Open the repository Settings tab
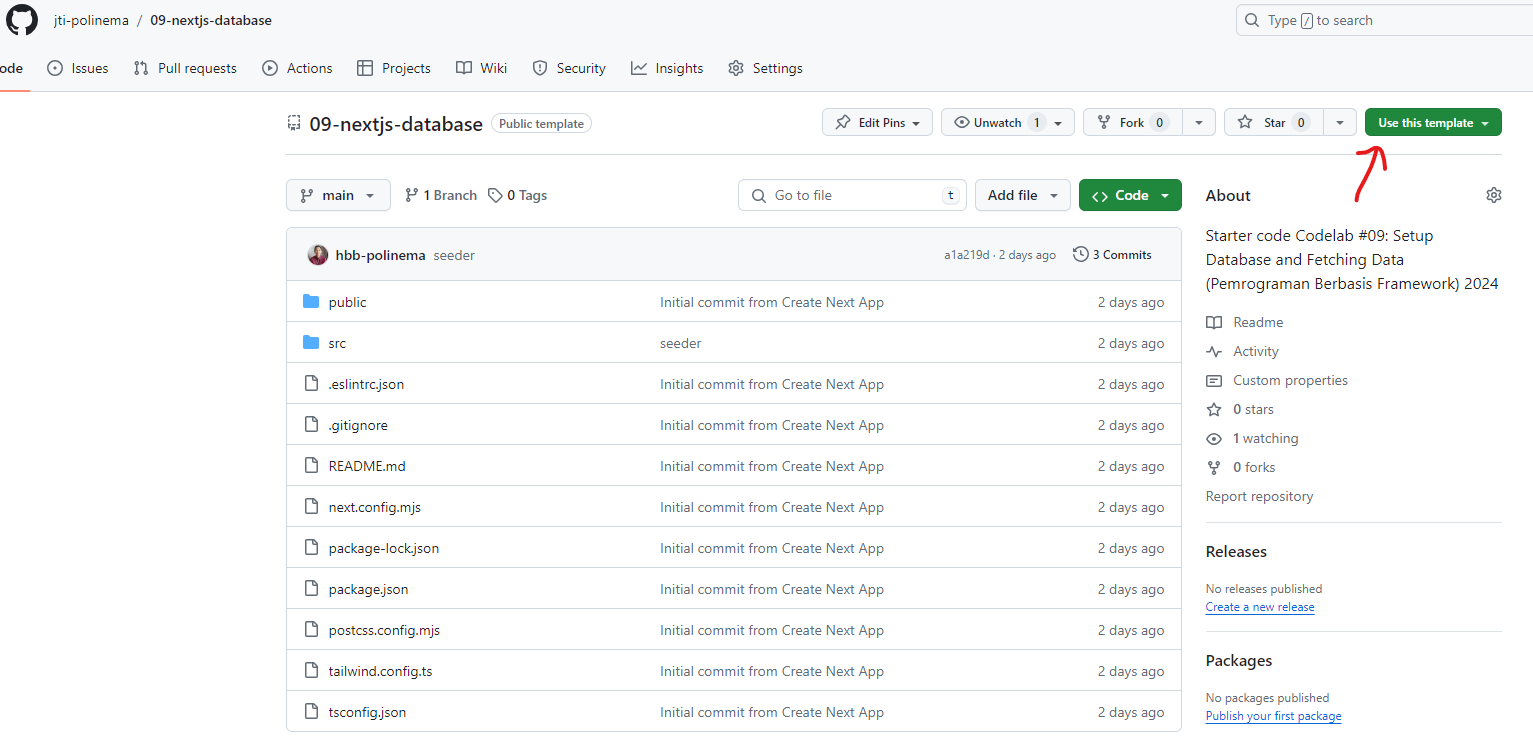1533x740 pixels. coord(765,68)
